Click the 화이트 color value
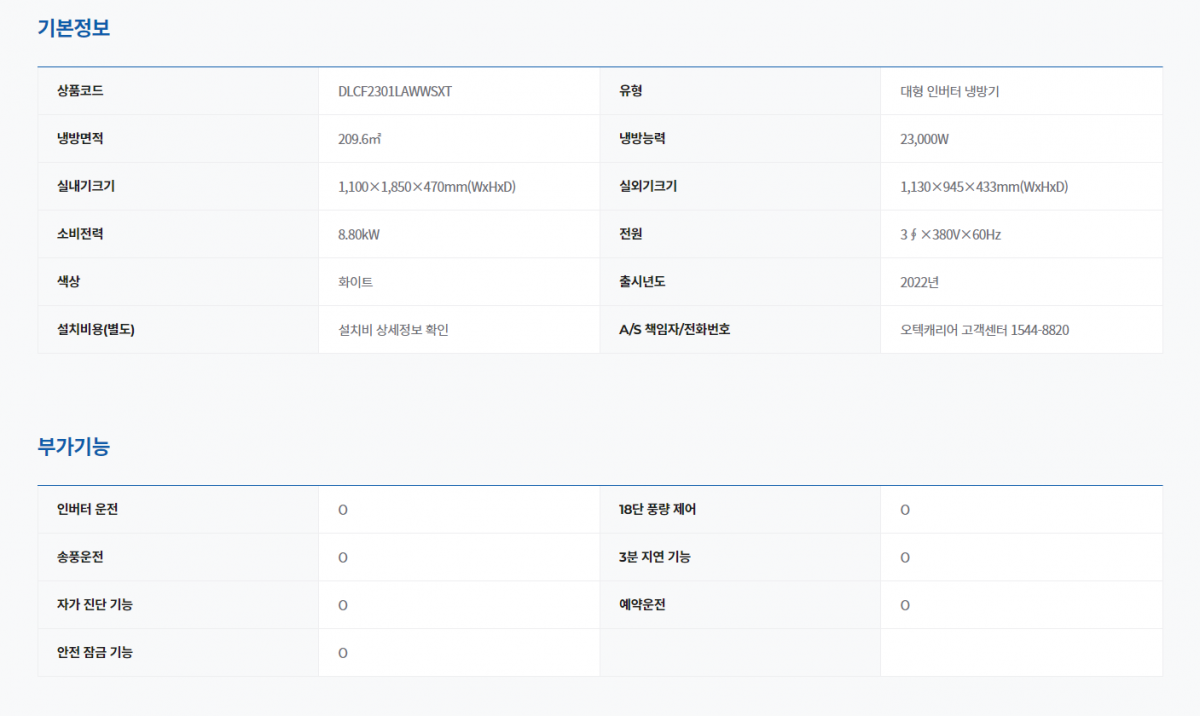Screen dimensions: 1200x716 (356, 282)
